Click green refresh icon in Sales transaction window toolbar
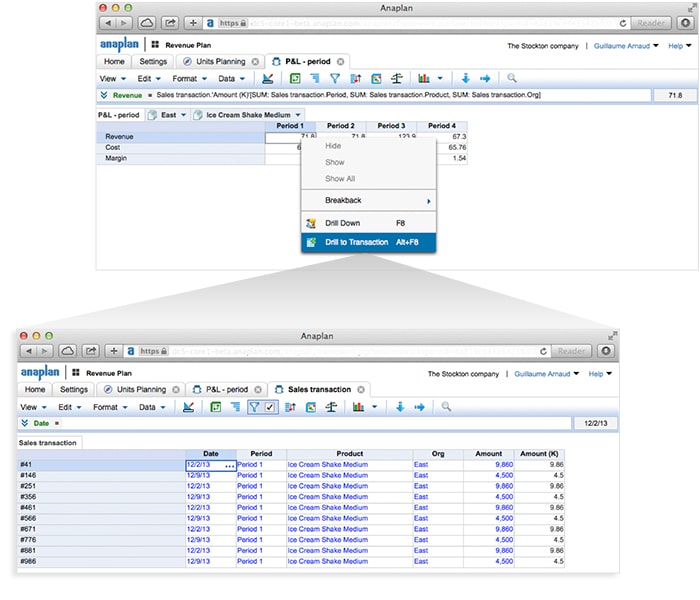700x600 pixels. point(216,407)
